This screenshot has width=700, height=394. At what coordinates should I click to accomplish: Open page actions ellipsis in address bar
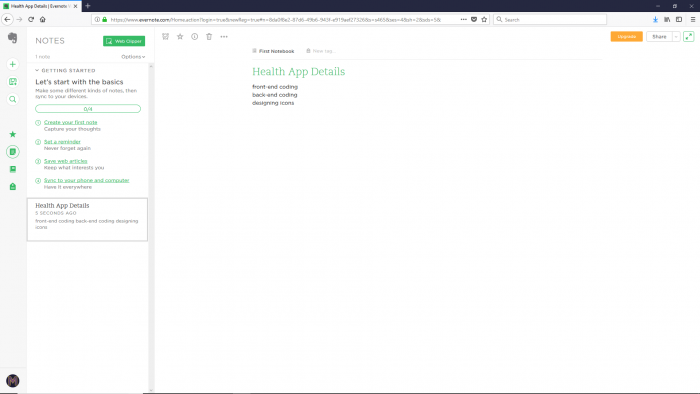[463, 19]
